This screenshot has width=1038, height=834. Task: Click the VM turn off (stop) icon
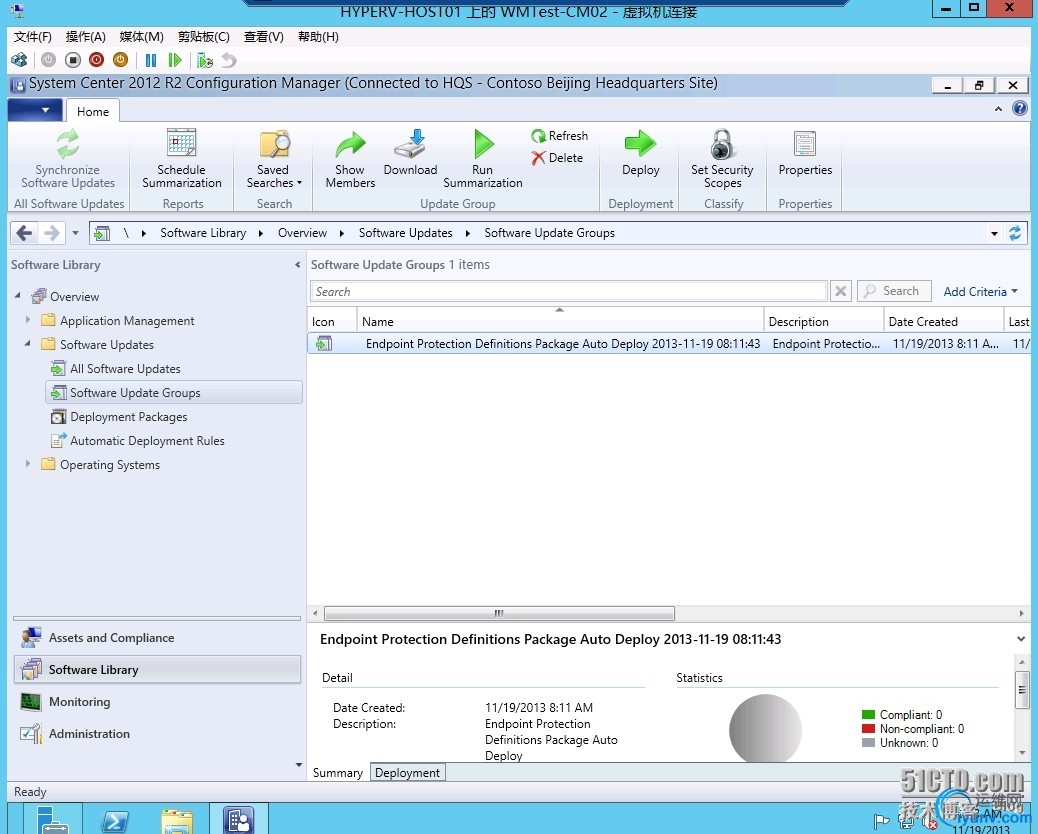pyautogui.click(x=73, y=60)
